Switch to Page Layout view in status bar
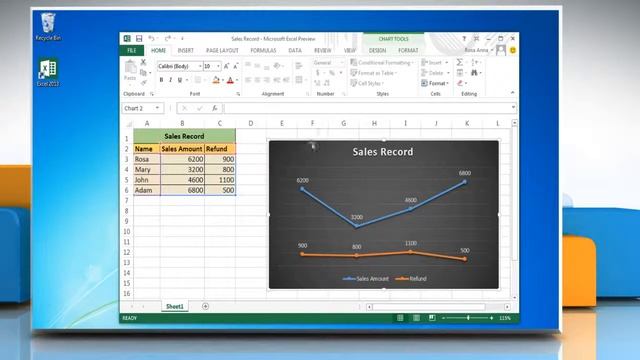The height and width of the screenshot is (360, 640). (416, 318)
